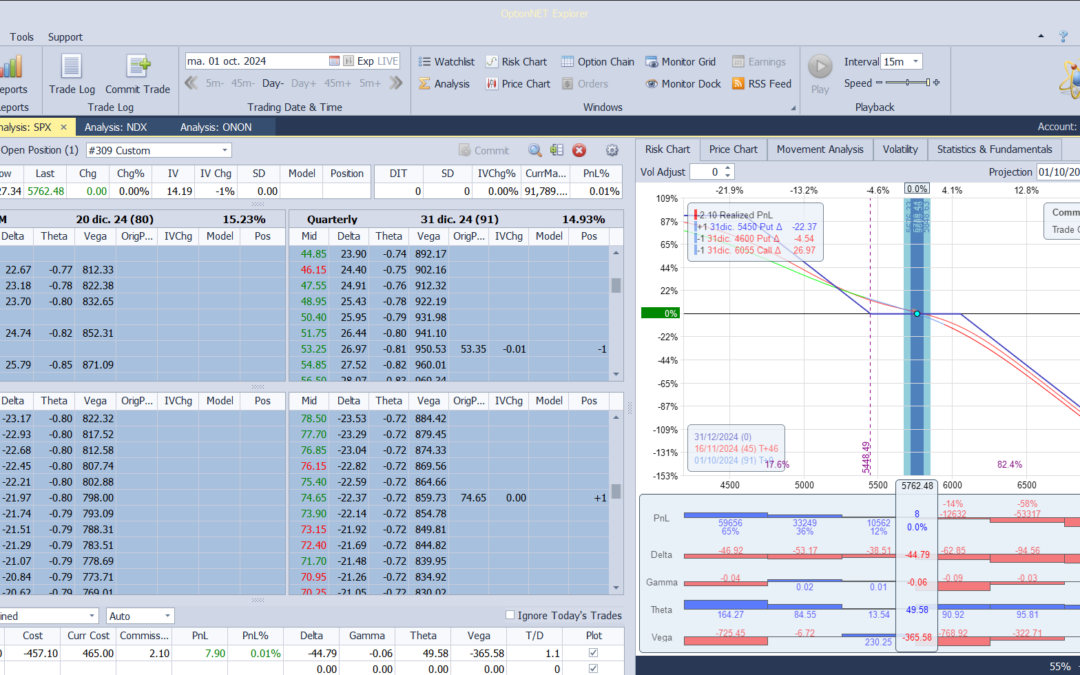Step forward with 5m+
This screenshot has width=1080, height=675.
[370, 83]
